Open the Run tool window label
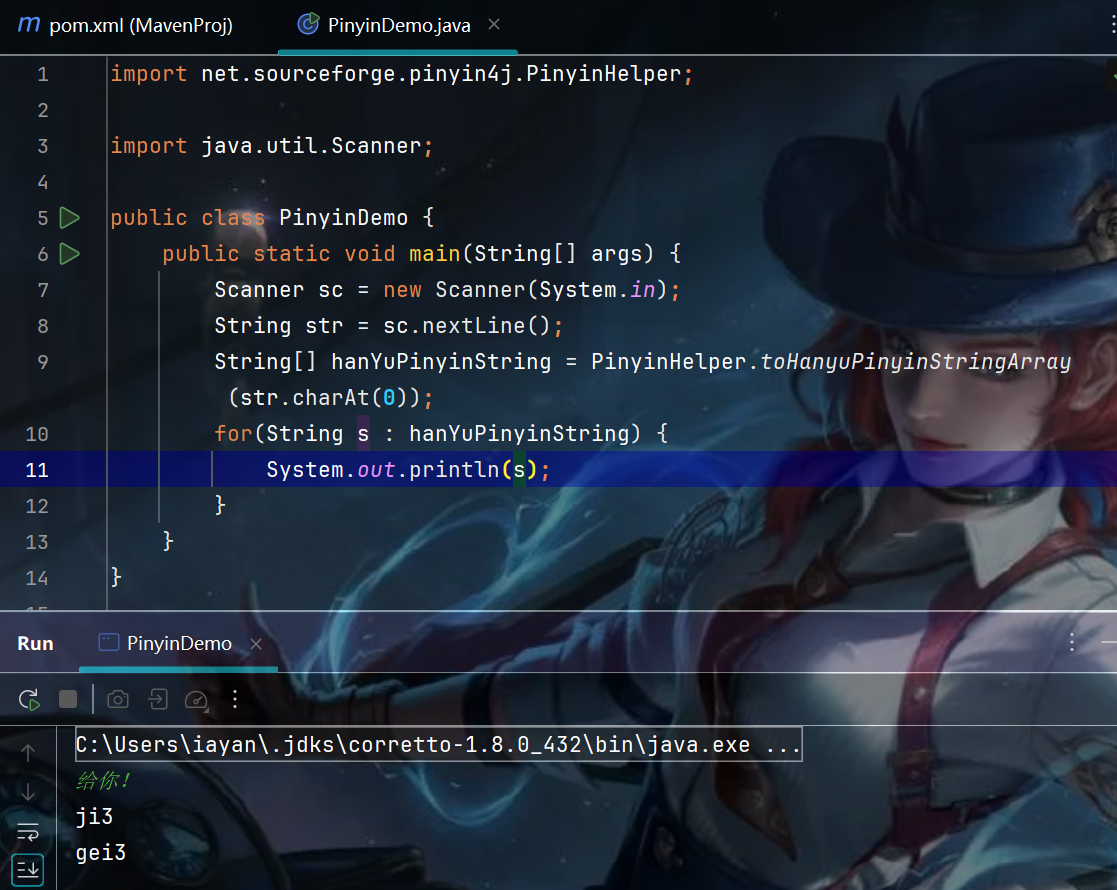1117x890 pixels. point(36,643)
